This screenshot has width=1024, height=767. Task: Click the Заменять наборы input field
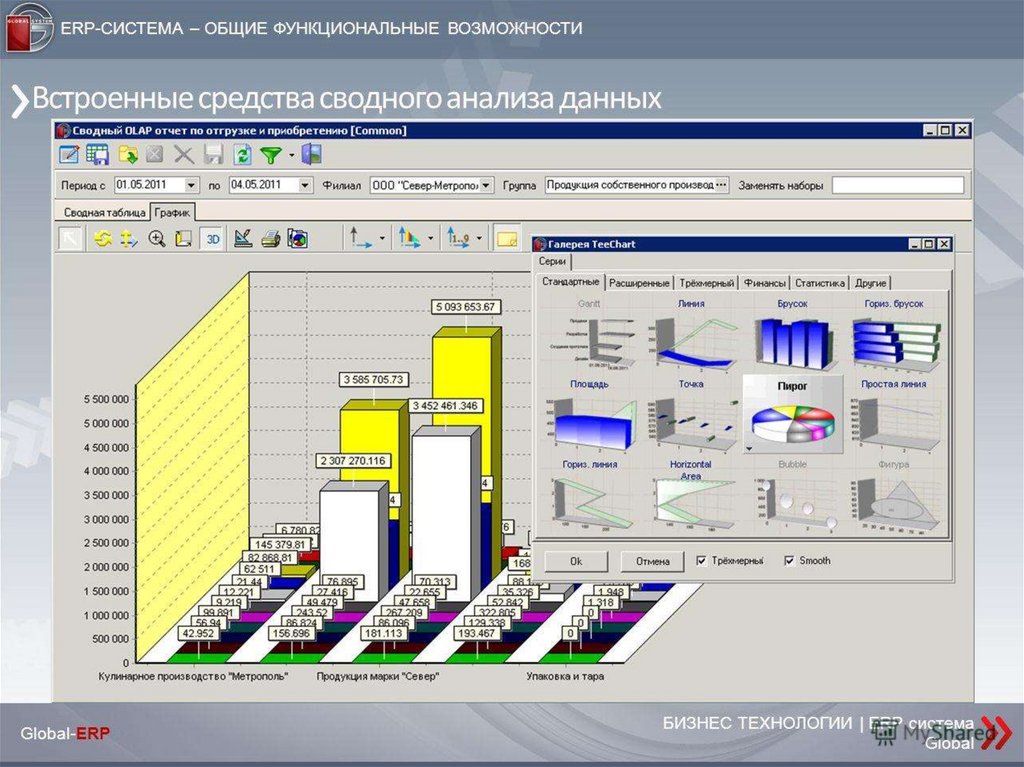898,186
